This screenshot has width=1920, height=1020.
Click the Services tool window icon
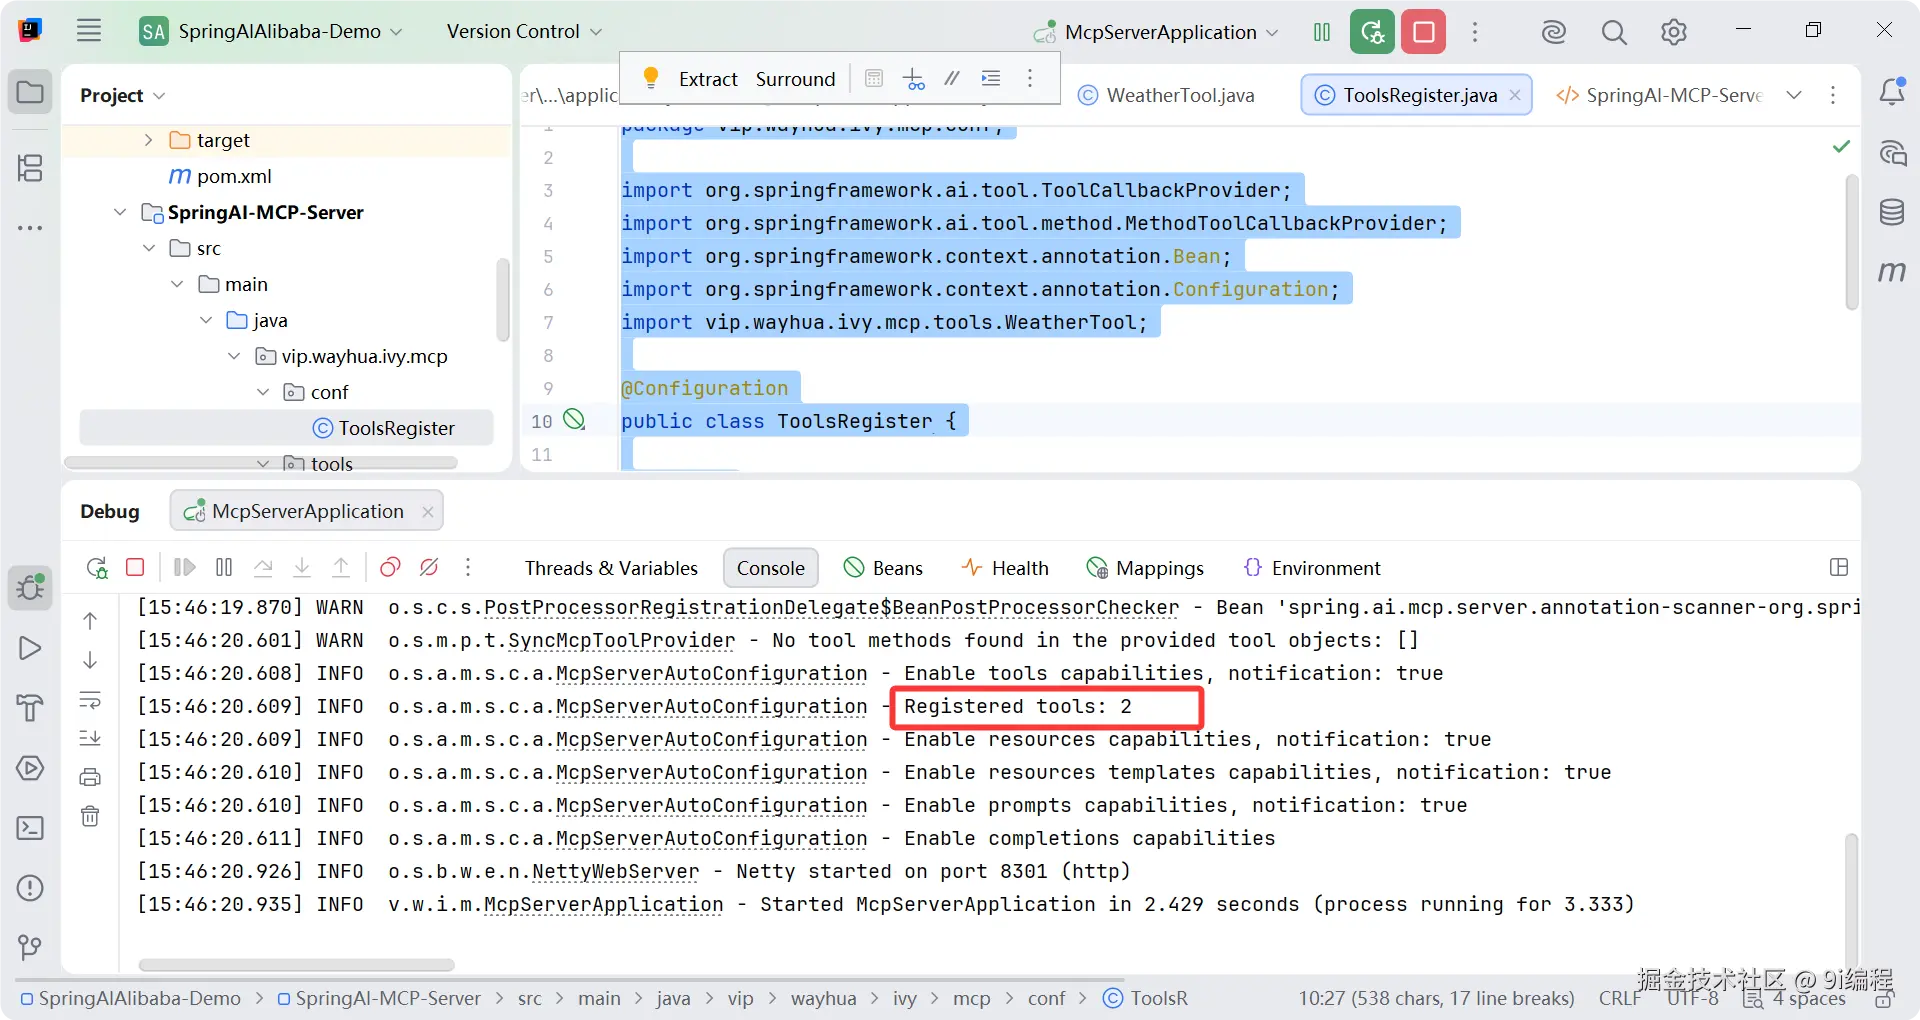pos(30,768)
